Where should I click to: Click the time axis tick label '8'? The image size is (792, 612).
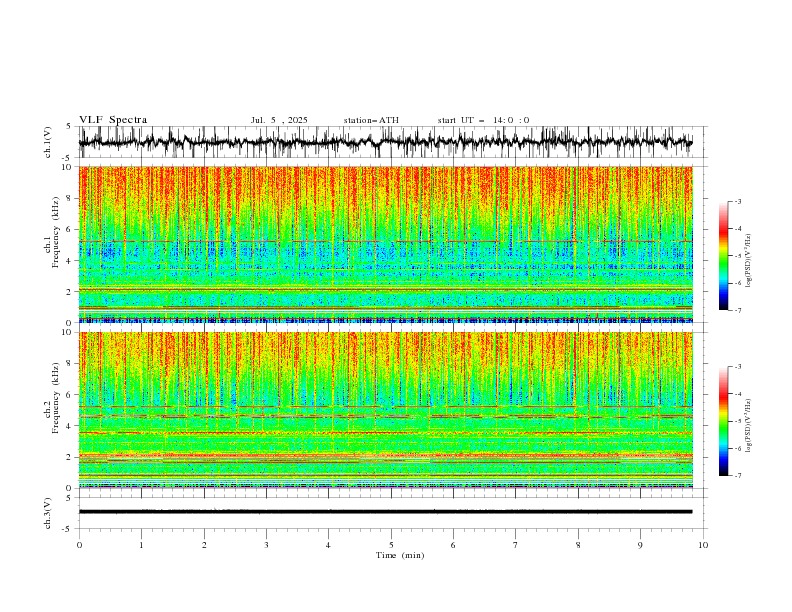pos(578,545)
